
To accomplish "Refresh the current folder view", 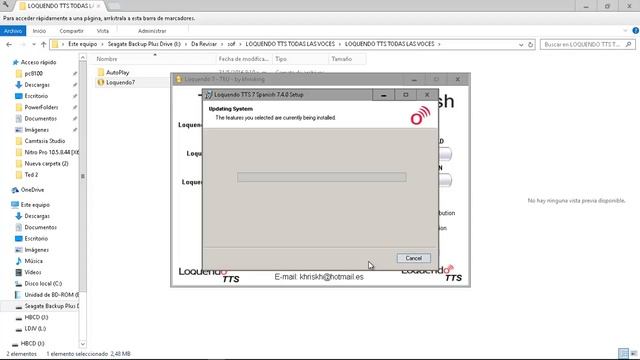I will 531,44.
